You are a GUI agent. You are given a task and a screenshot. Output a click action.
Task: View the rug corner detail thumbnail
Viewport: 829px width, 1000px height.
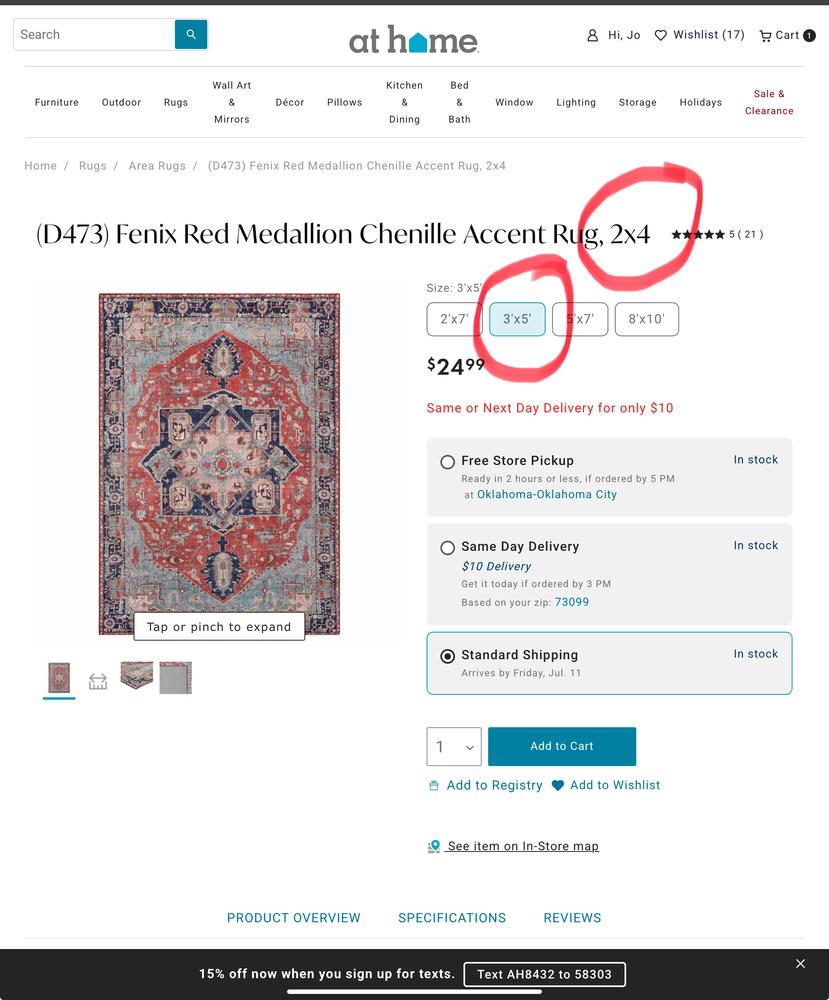(x=136, y=675)
